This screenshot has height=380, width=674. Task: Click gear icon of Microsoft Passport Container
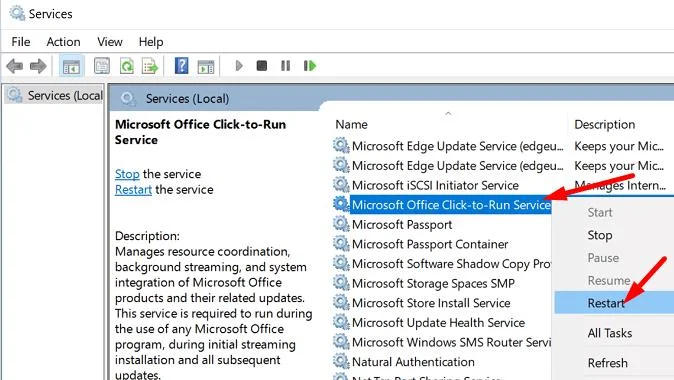pos(341,244)
